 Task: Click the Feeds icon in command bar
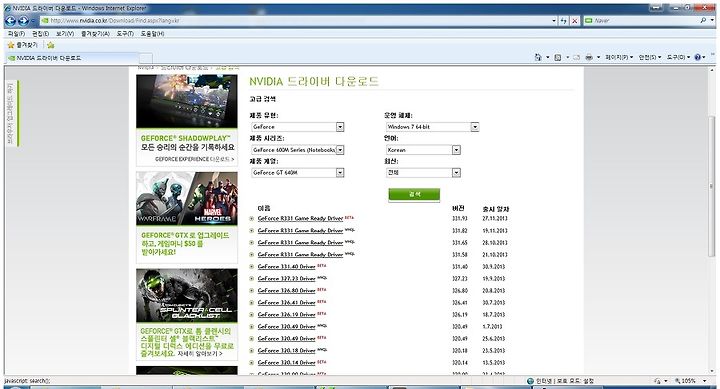pyautogui.click(x=557, y=57)
